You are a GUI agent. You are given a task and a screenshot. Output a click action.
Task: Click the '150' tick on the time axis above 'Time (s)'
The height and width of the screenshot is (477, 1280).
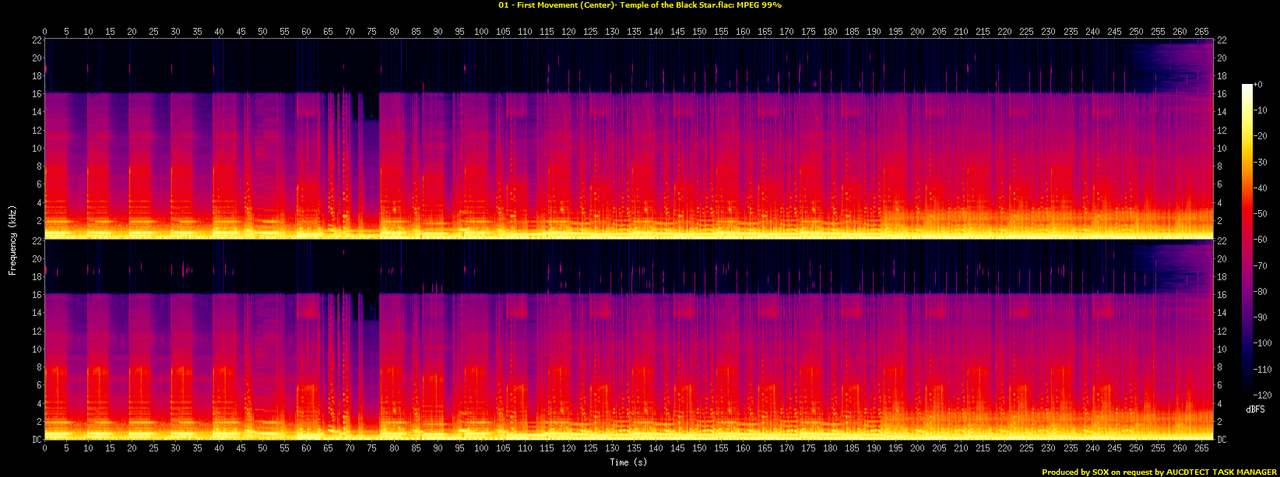[x=698, y=450]
